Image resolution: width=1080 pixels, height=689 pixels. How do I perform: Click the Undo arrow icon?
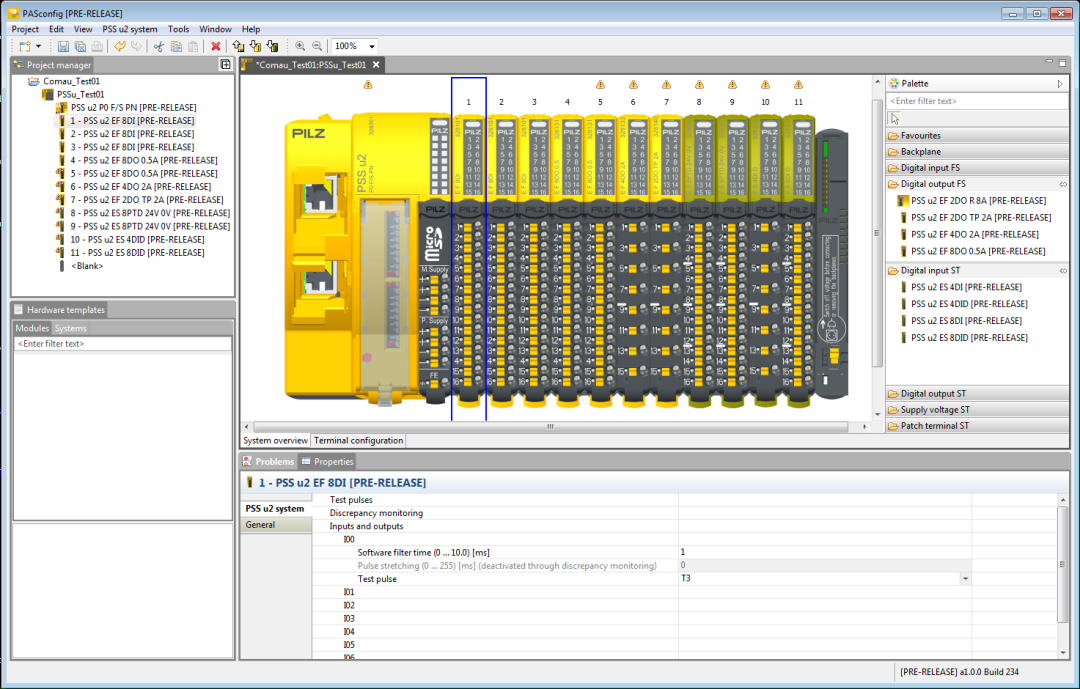click(120, 46)
